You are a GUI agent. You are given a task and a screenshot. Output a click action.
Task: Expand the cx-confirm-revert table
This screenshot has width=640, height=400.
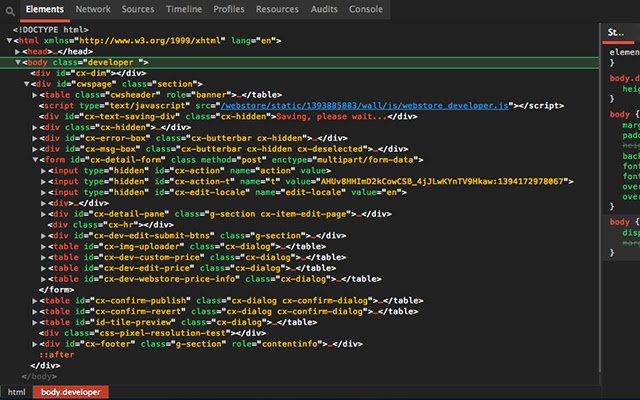pyautogui.click(x=35, y=311)
